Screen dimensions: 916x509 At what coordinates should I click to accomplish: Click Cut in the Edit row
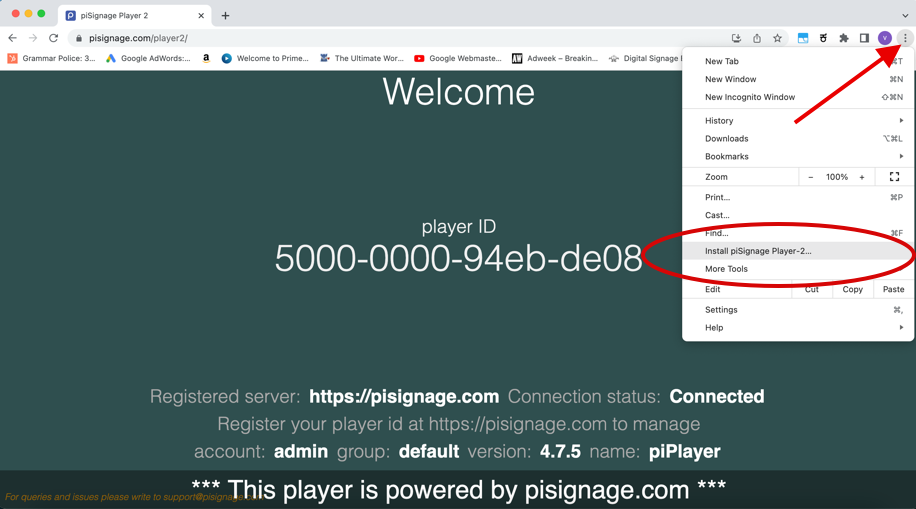811,289
